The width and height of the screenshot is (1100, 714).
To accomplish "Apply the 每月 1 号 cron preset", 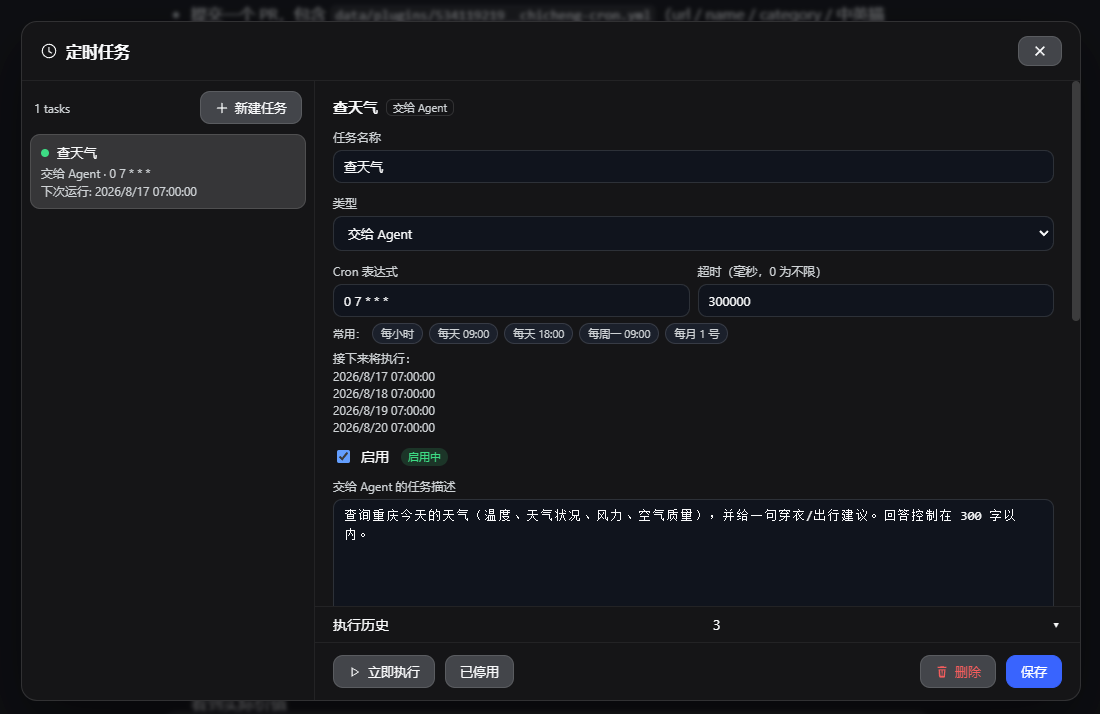I will pyautogui.click(x=697, y=334).
